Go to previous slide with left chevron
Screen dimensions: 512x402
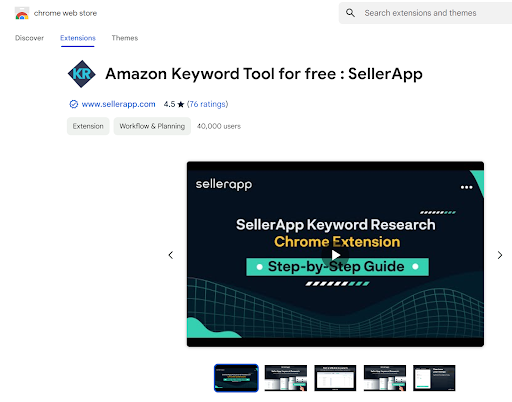(171, 255)
